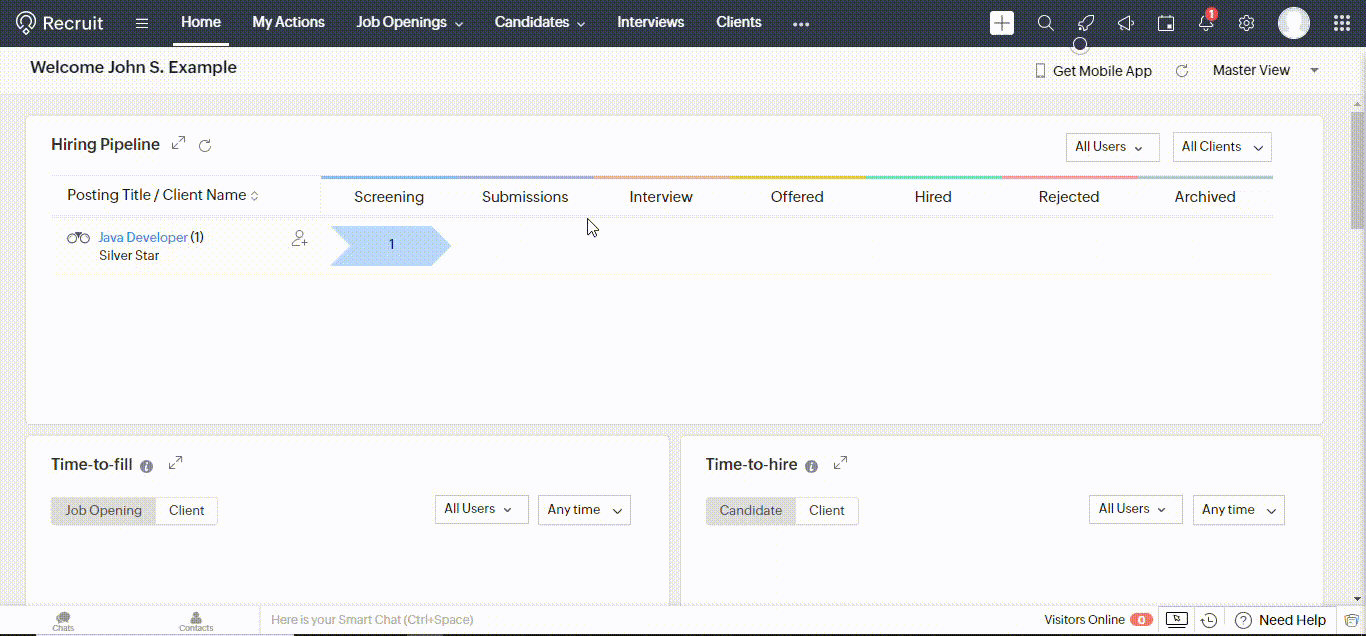
Task: Click the Get Mobile App link
Action: [1093, 71]
